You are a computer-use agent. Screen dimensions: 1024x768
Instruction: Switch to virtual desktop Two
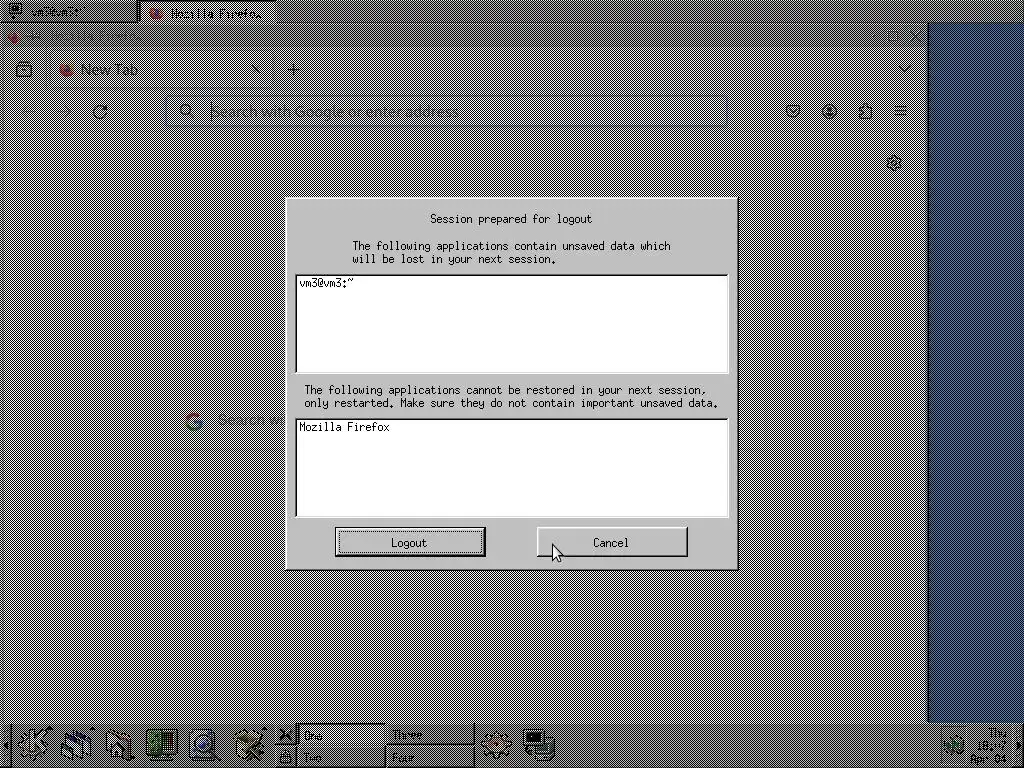pyautogui.click(x=340, y=757)
